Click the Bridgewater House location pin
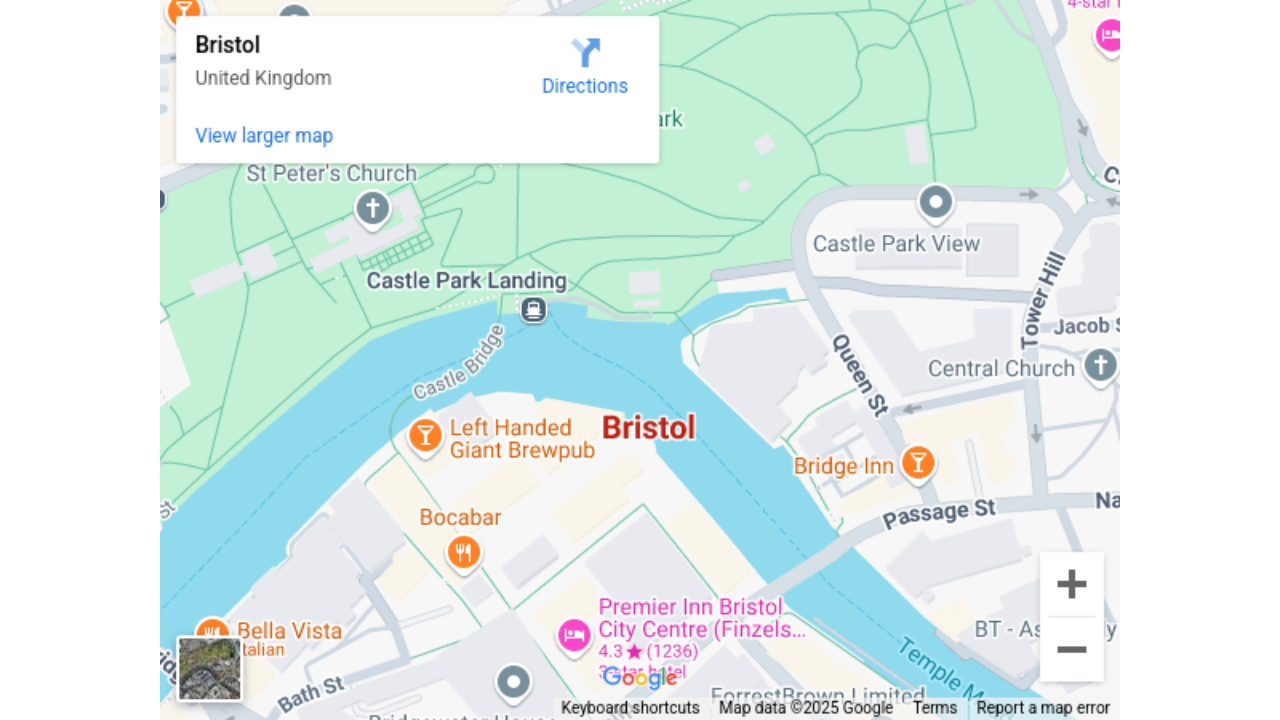The height and width of the screenshot is (720, 1280). click(x=514, y=682)
